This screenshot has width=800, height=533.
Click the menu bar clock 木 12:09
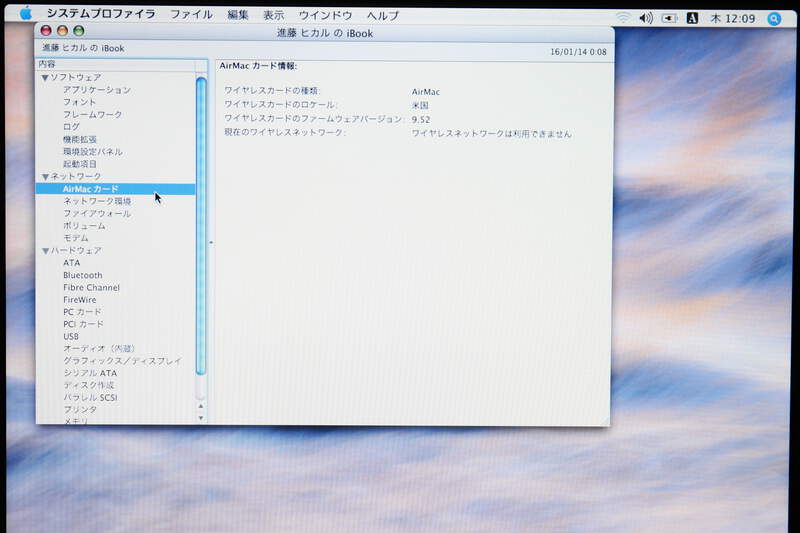tap(733, 19)
